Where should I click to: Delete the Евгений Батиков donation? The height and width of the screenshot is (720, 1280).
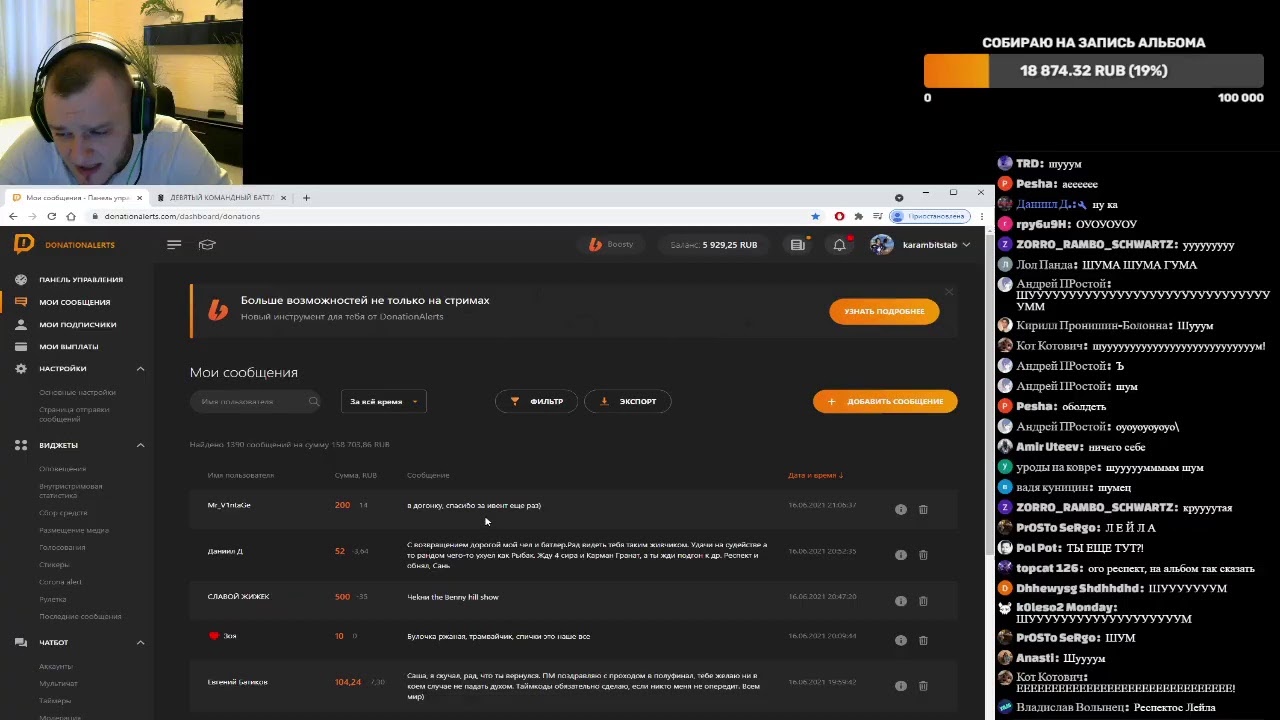coord(923,686)
